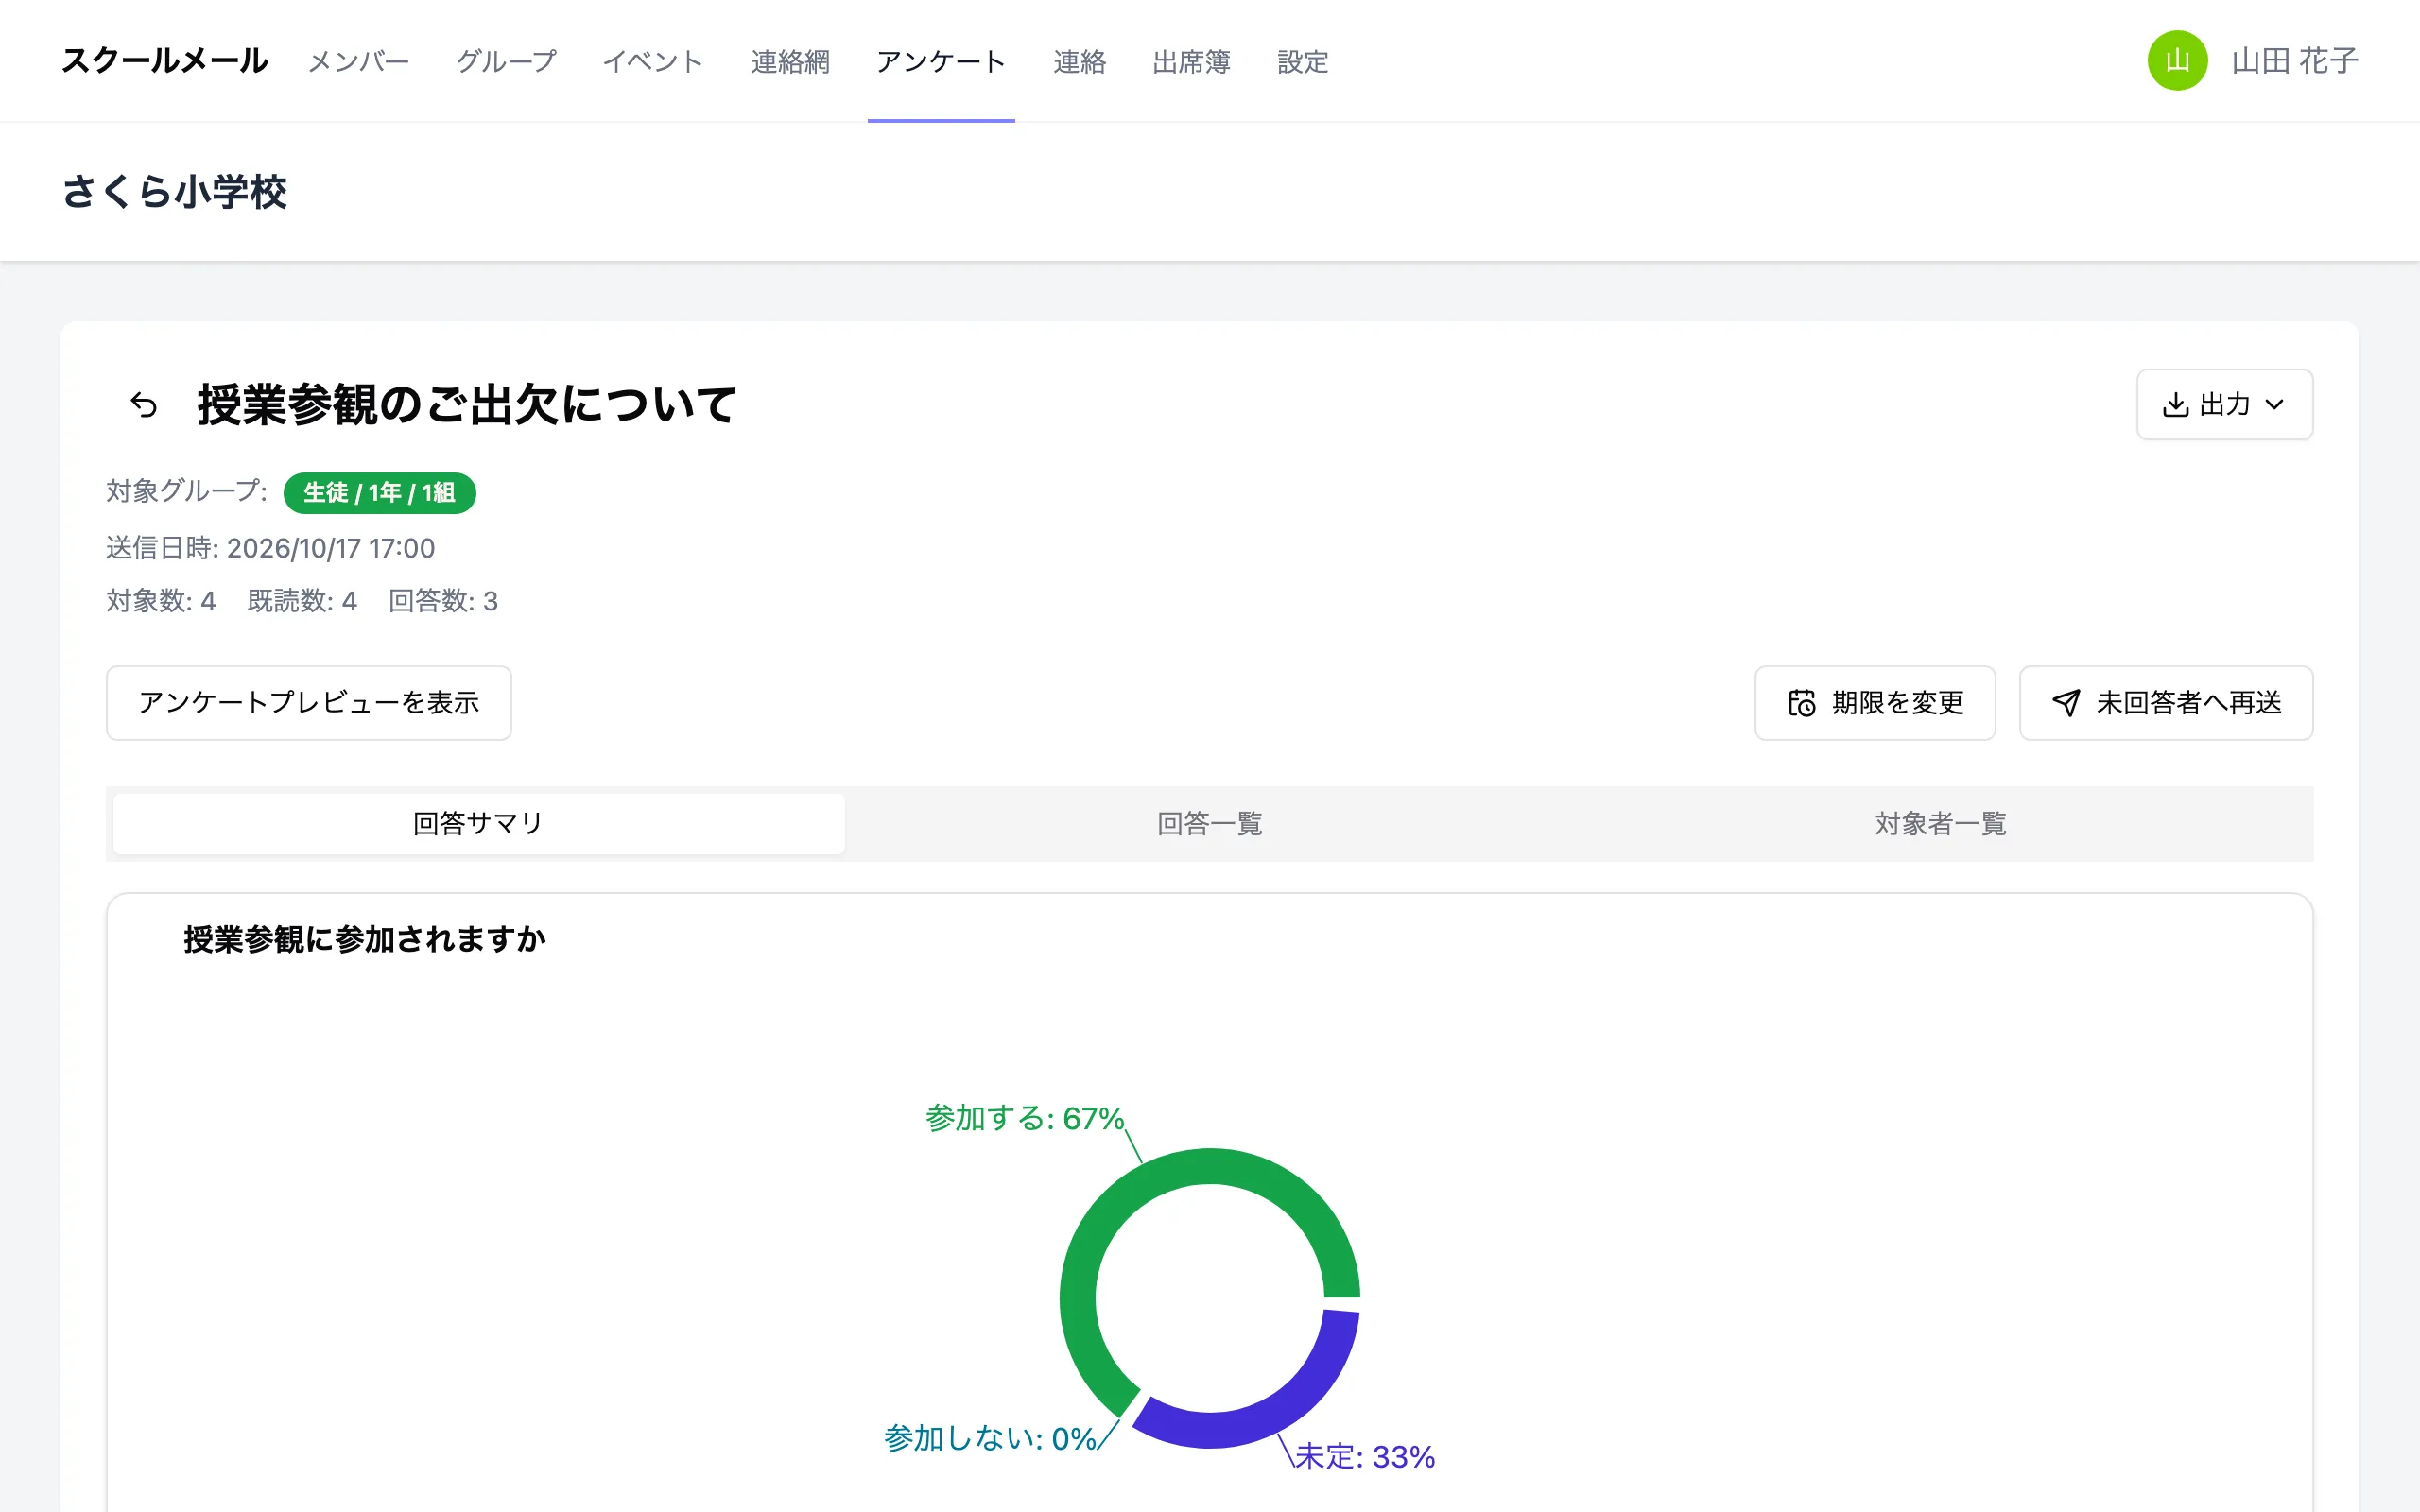Viewport: 2420px width, 1512px height.
Task: Open the 連絡網 menu
Action: pos(790,62)
